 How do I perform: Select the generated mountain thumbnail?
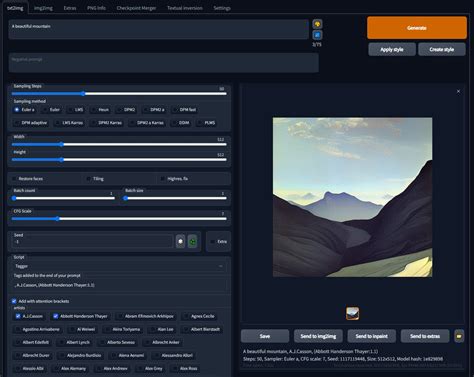click(x=353, y=313)
